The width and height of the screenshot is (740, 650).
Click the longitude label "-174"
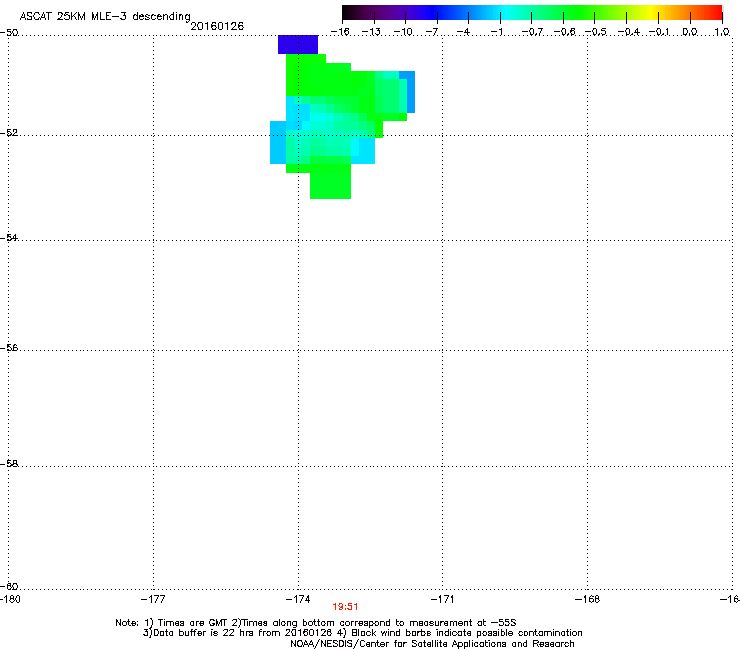pos(298,599)
